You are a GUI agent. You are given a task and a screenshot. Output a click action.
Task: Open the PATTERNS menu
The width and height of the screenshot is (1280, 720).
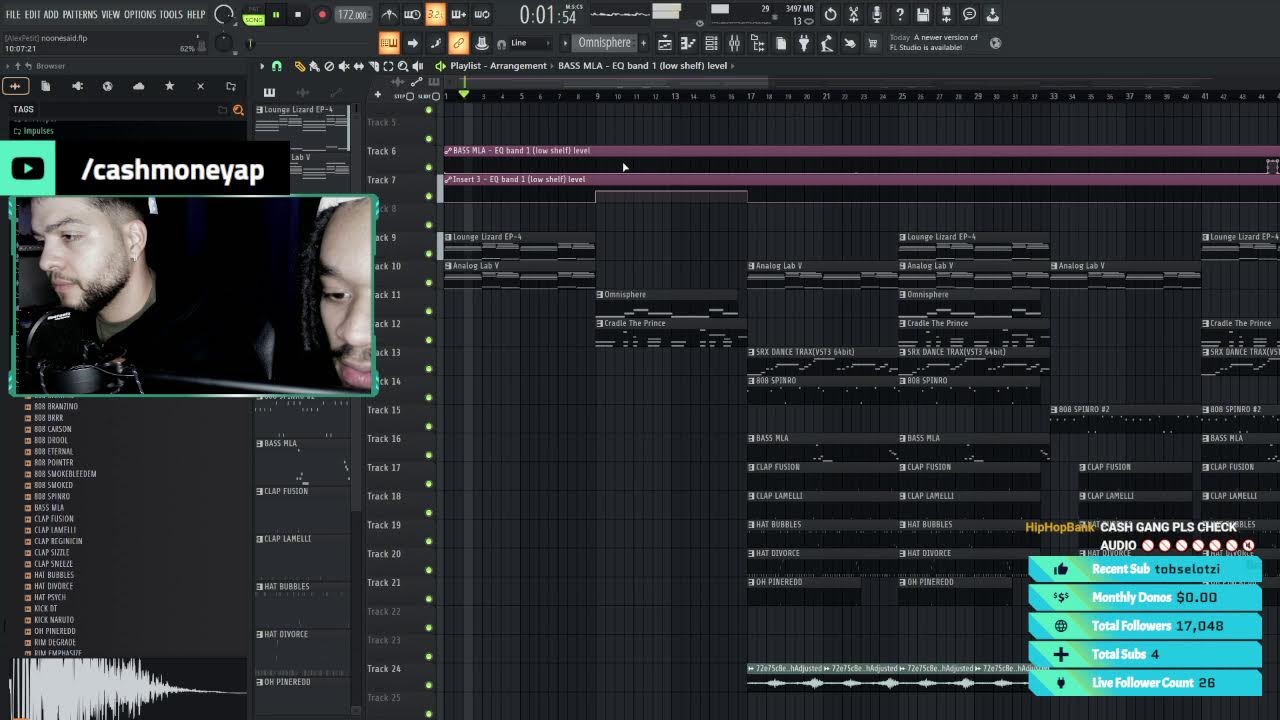point(79,15)
